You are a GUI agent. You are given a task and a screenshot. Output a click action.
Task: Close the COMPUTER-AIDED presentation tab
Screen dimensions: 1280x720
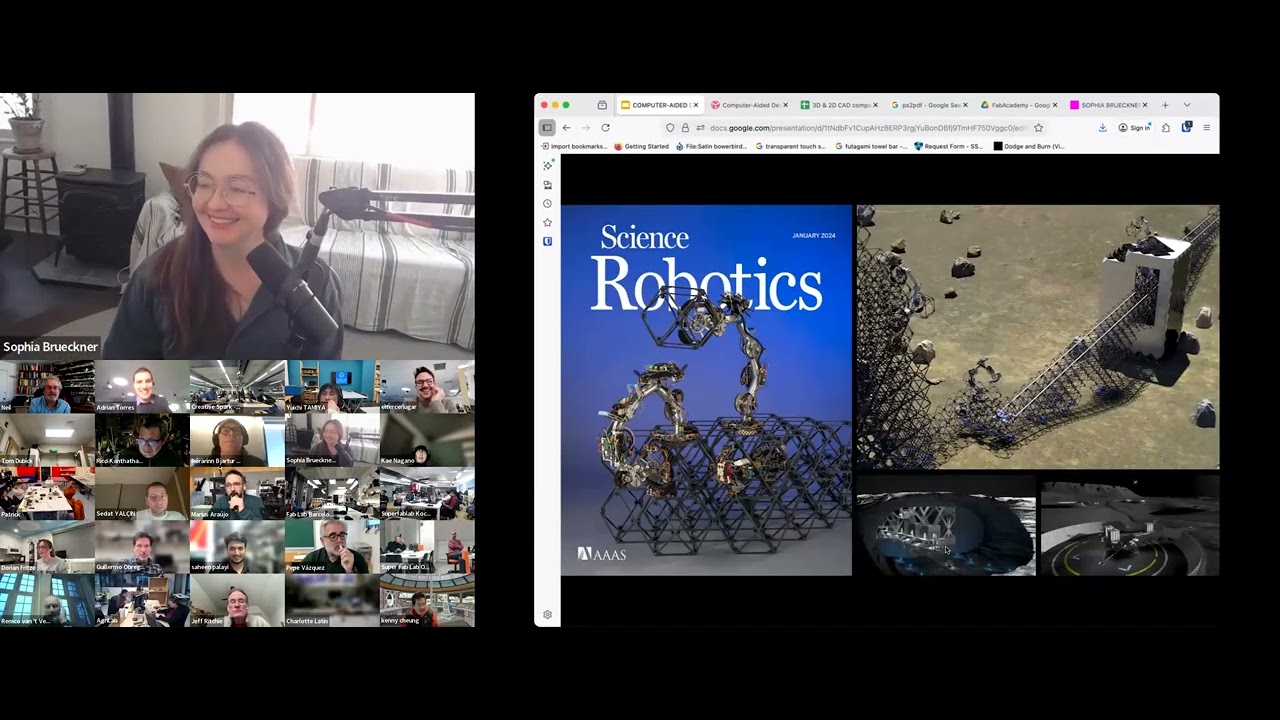tap(695, 105)
